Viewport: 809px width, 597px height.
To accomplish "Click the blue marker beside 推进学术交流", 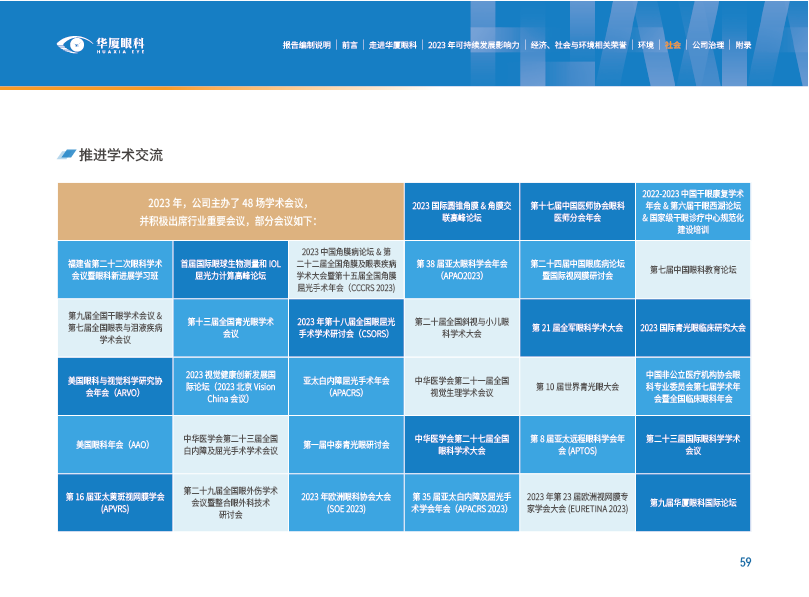I will 66,155.
